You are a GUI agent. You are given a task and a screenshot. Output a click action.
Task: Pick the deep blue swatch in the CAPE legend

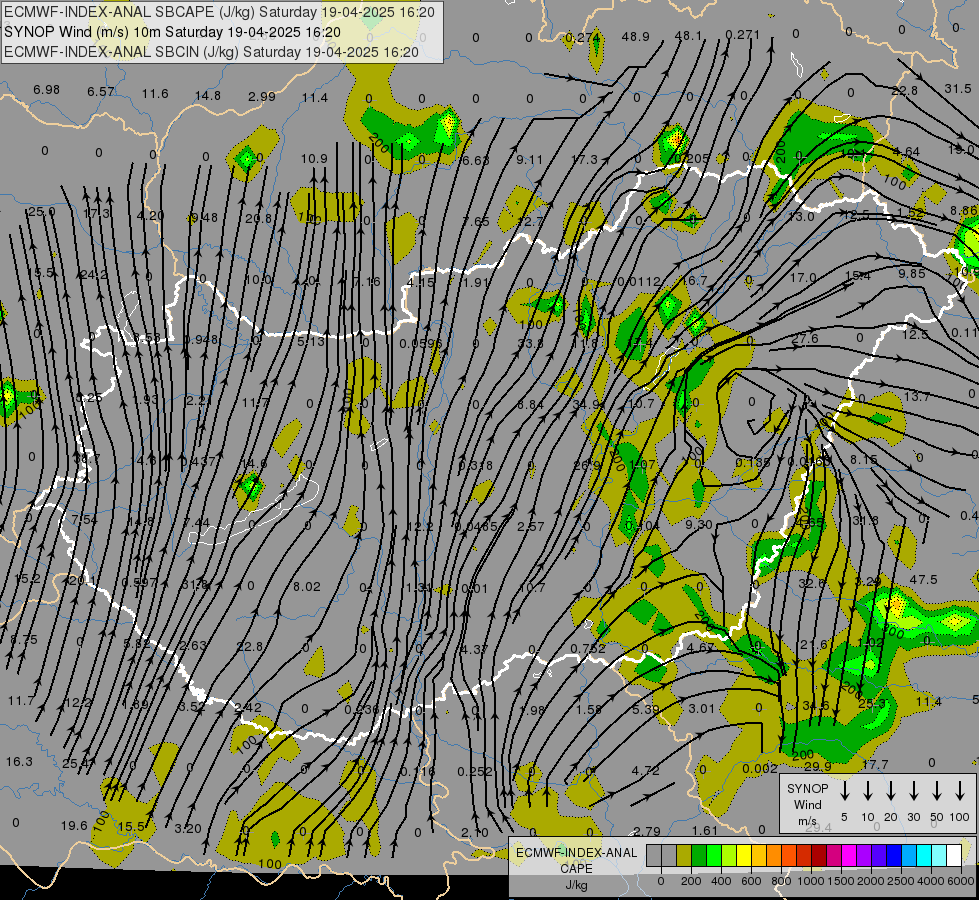point(893,855)
